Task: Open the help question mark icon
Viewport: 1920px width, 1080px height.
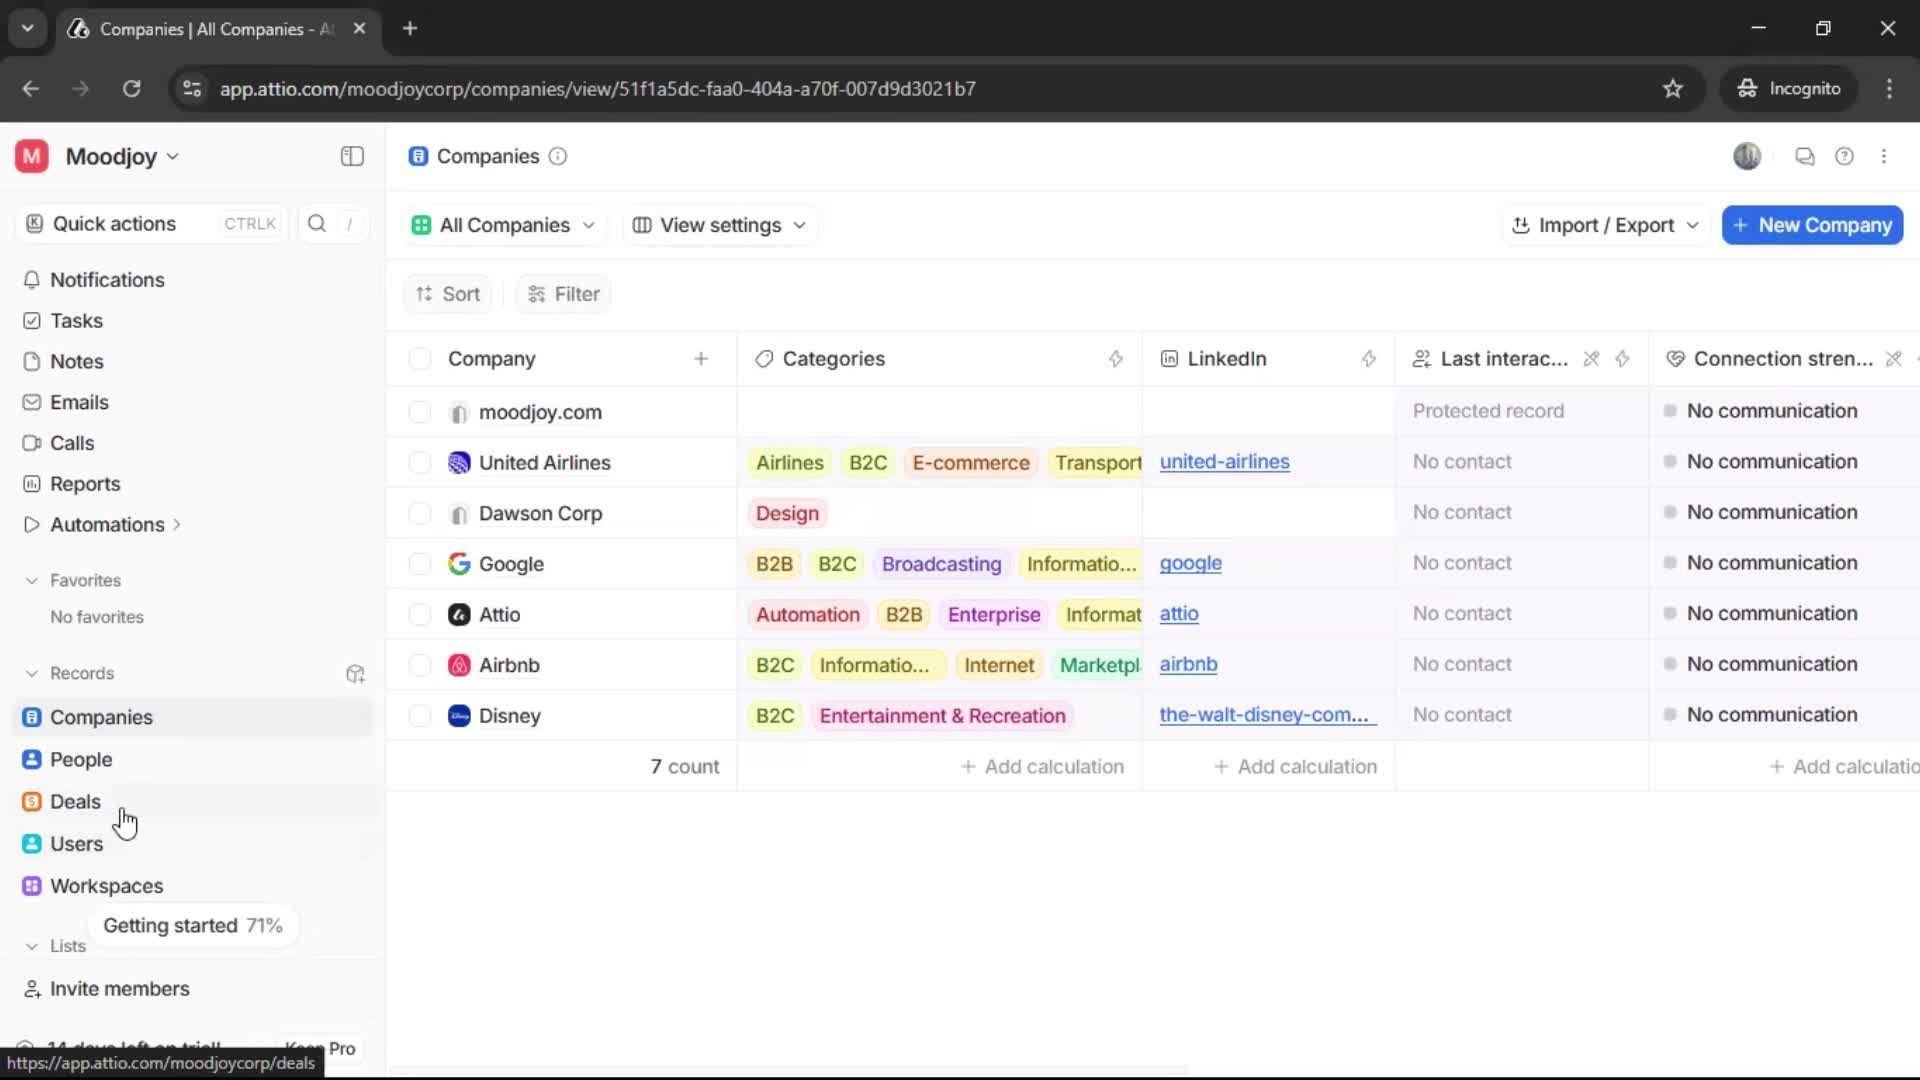Action: point(1844,156)
